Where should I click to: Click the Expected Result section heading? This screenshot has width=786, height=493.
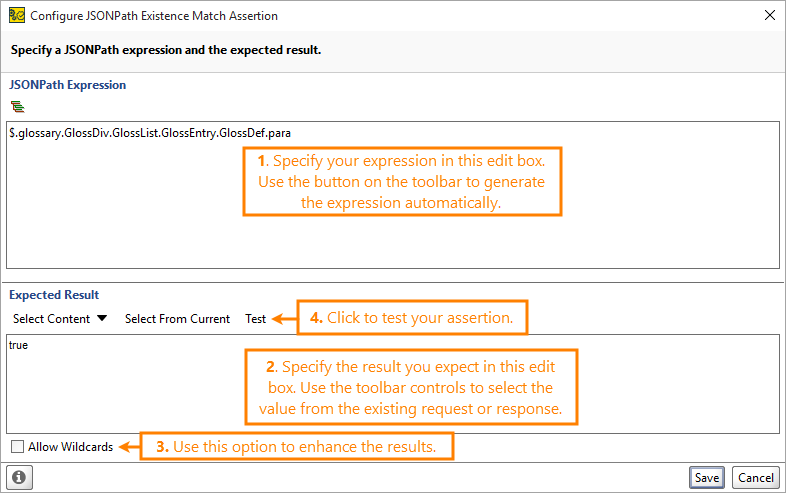coord(54,295)
